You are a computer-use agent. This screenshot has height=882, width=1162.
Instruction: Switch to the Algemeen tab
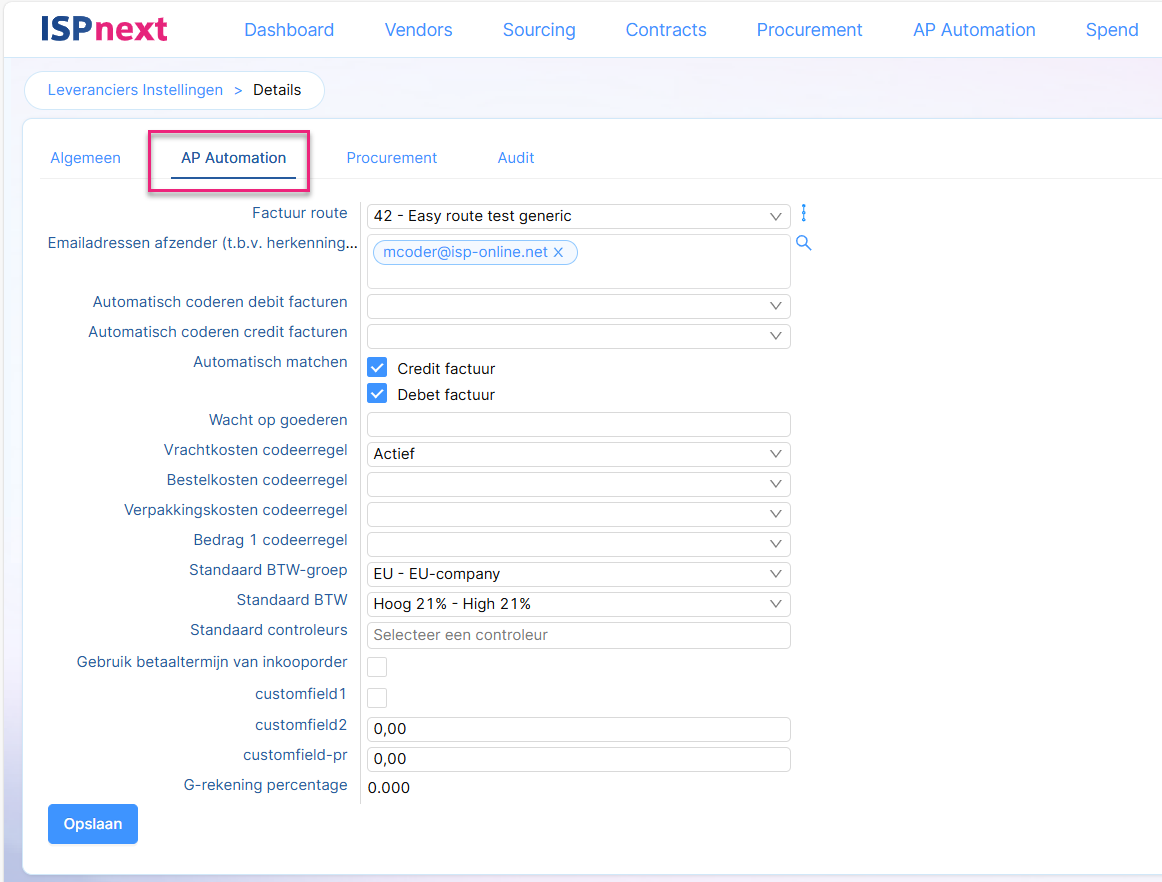pos(85,158)
